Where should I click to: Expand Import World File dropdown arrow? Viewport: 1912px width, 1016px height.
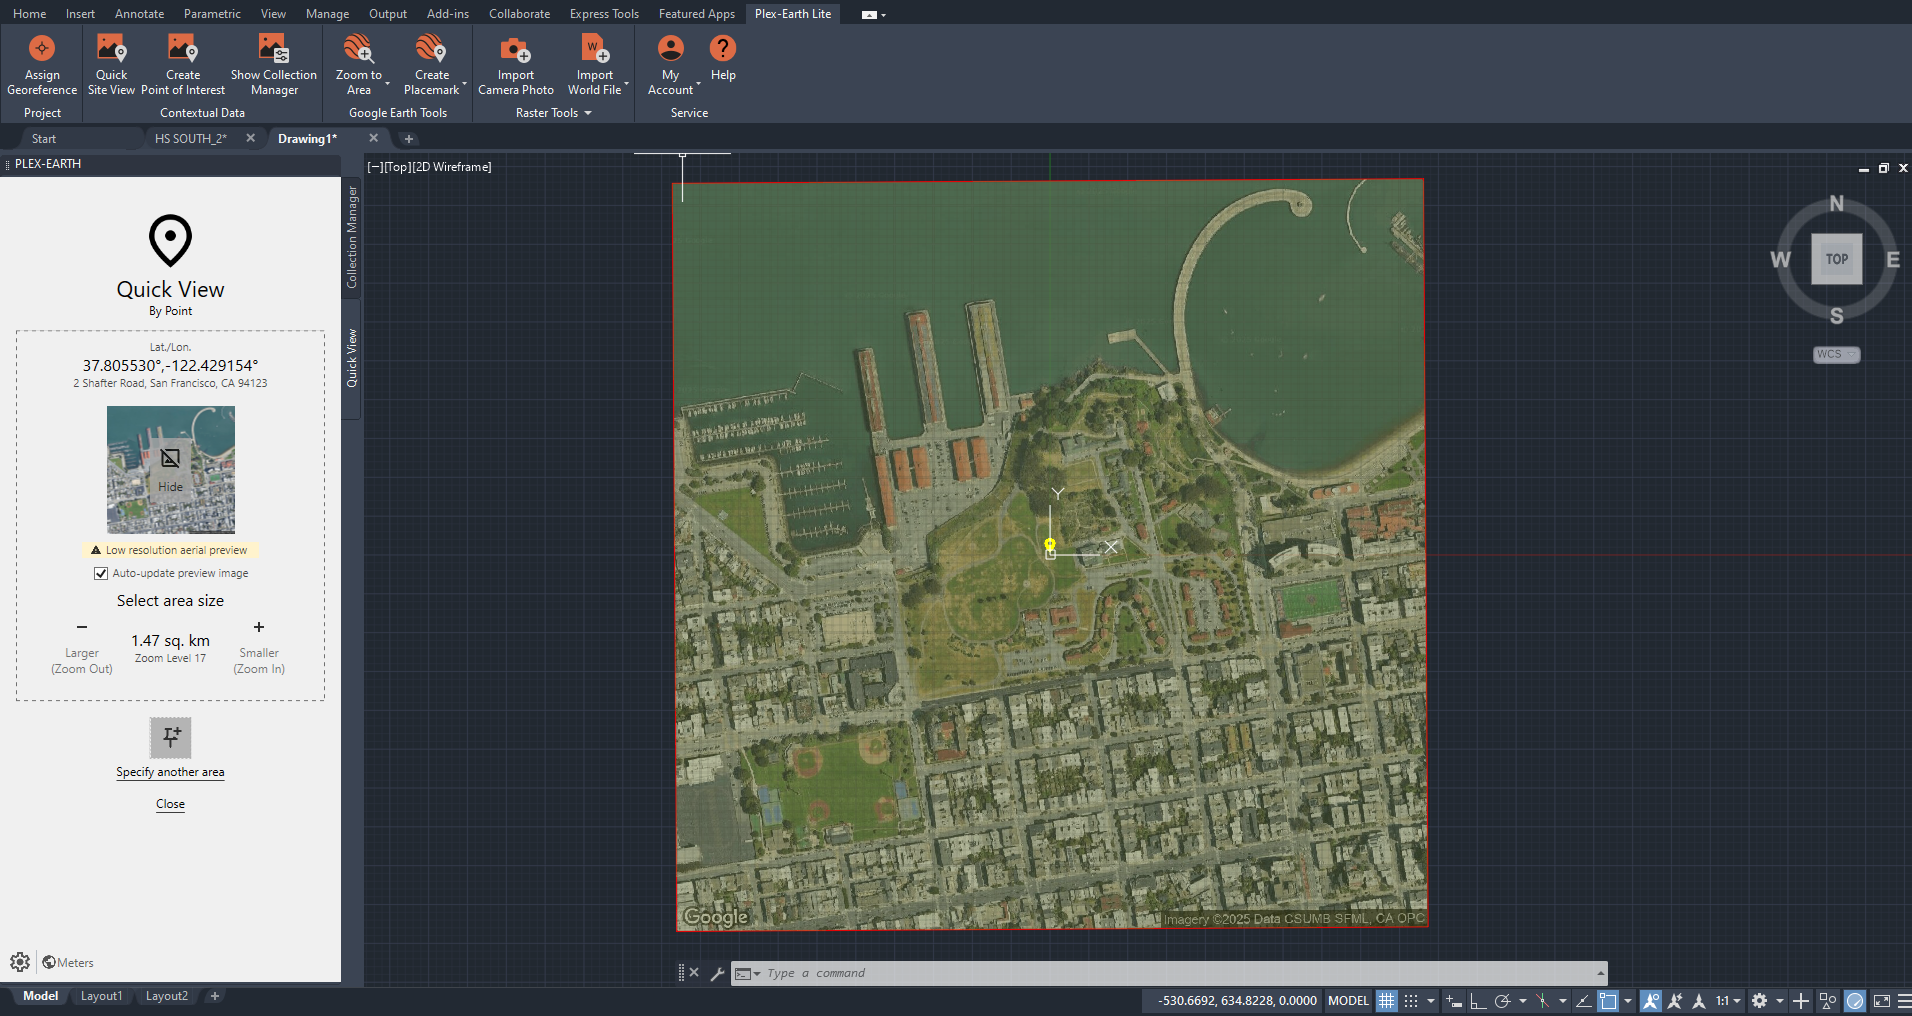point(627,84)
